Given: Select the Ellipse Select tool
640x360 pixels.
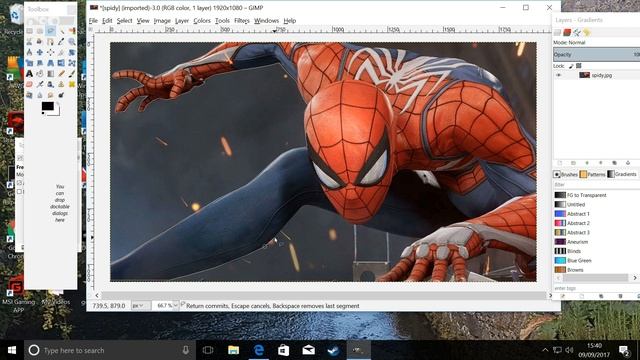Looking at the screenshot, I should point(40,31).
